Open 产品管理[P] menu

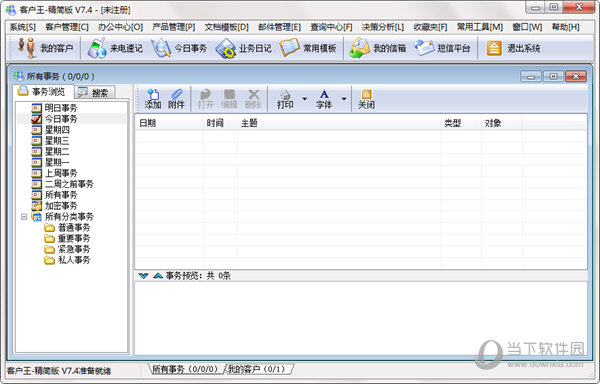point(174,27)
